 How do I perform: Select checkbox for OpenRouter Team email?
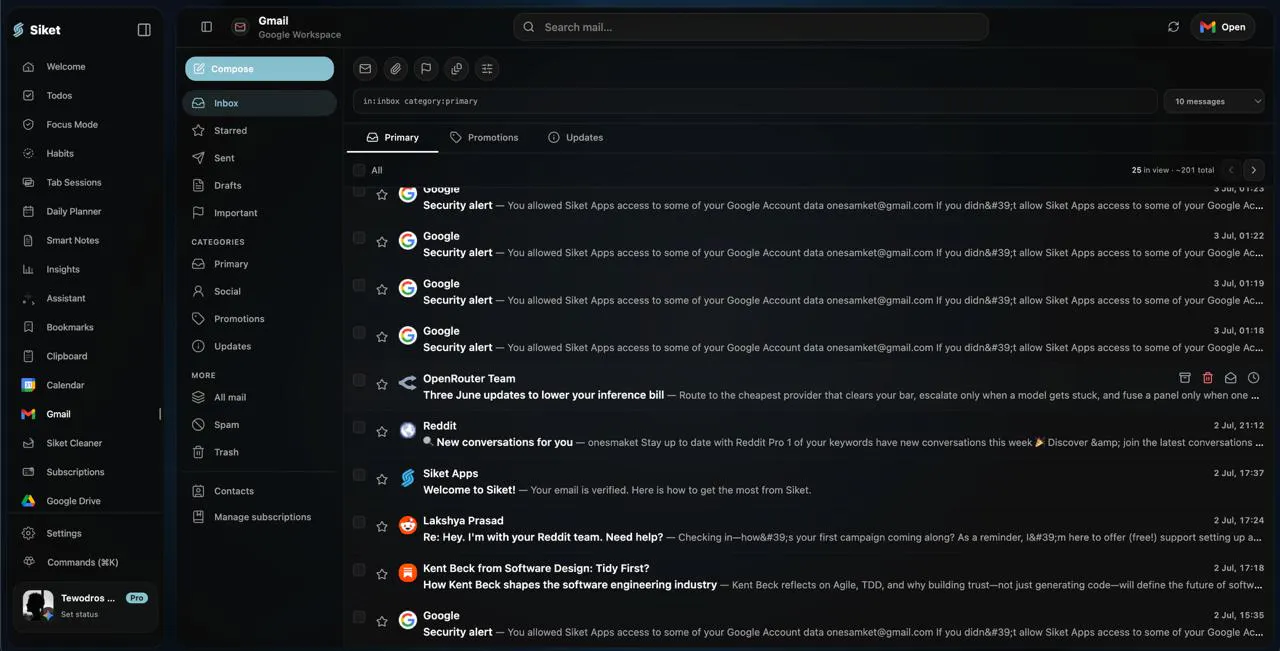click(x=359, y=380)
